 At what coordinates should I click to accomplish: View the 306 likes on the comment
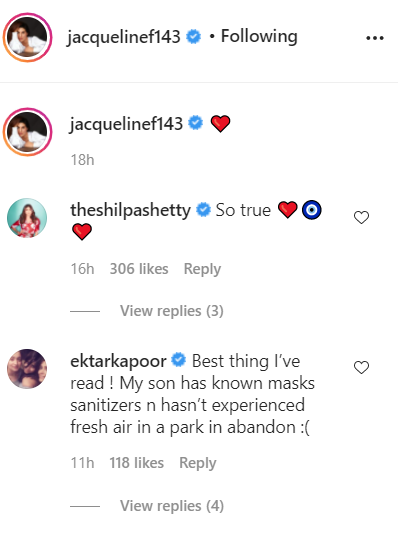[x=139, y=269]
